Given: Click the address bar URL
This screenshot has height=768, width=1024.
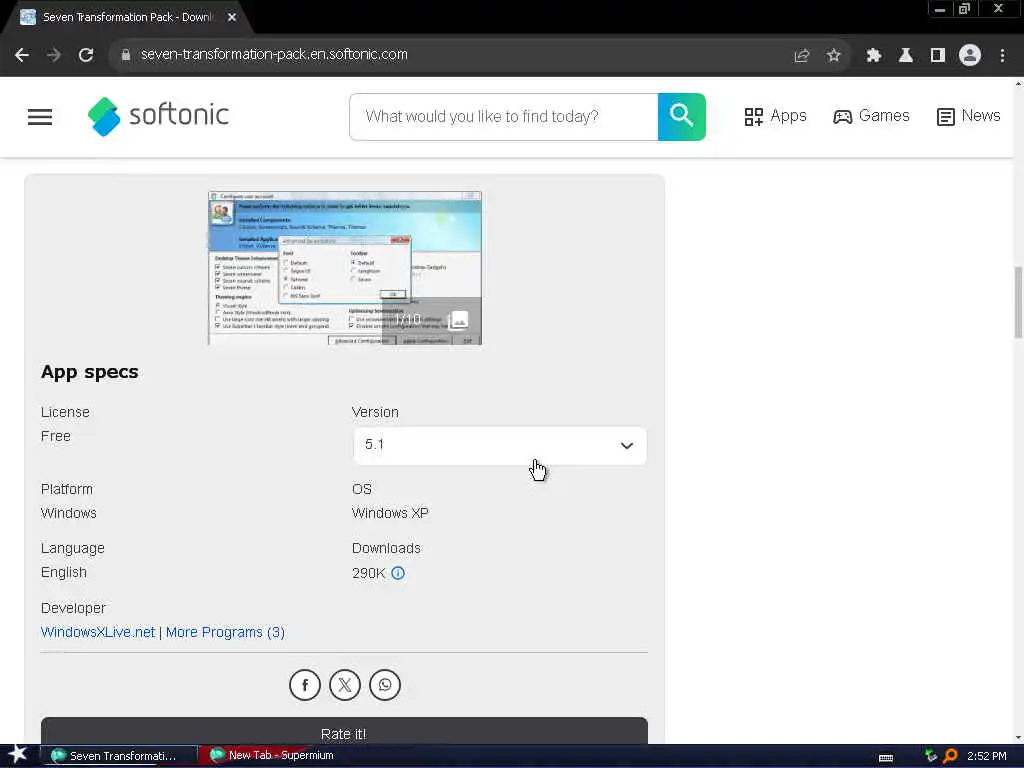Looking at the screenshot, I should [274, 54].
